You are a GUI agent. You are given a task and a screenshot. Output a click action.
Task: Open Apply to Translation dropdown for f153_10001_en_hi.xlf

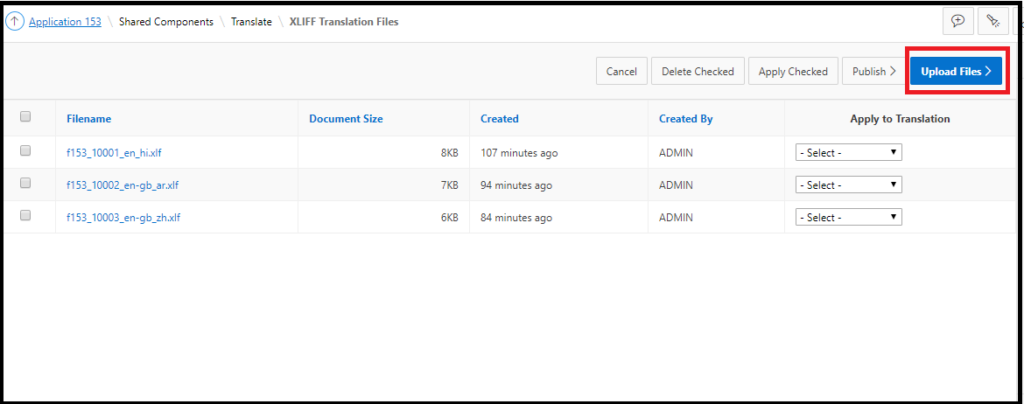[848, 153]
